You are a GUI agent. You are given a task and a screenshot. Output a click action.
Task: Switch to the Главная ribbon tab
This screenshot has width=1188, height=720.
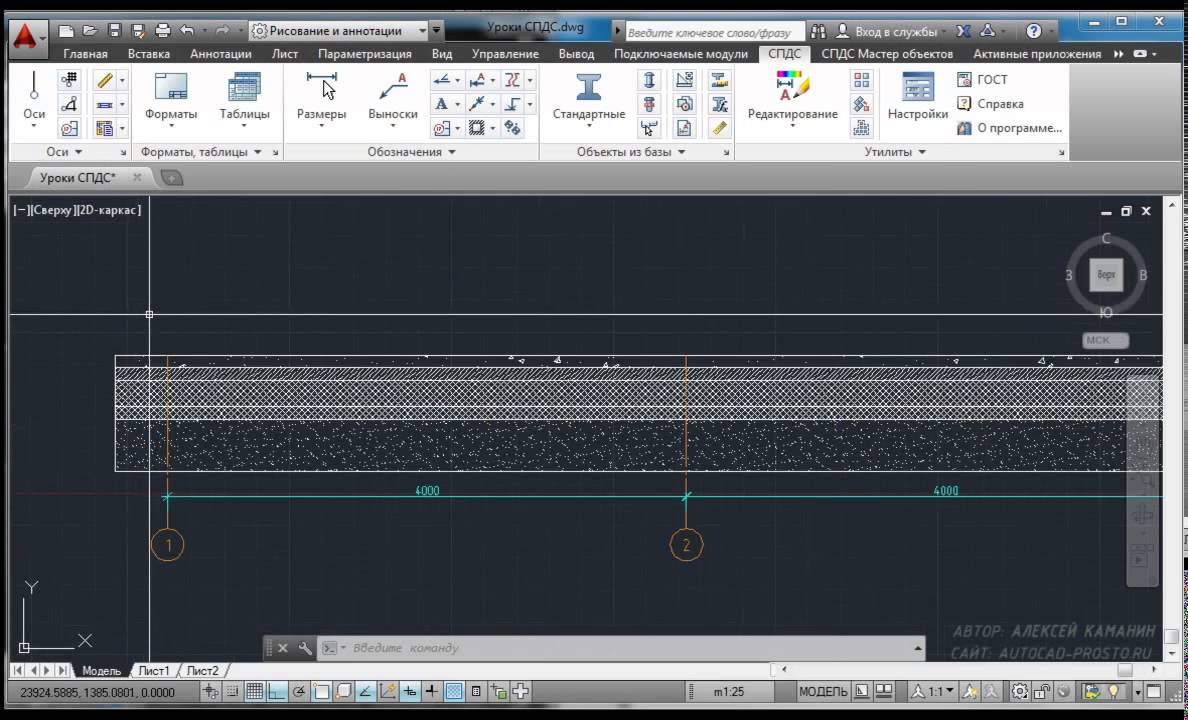(x=85, y=54)
